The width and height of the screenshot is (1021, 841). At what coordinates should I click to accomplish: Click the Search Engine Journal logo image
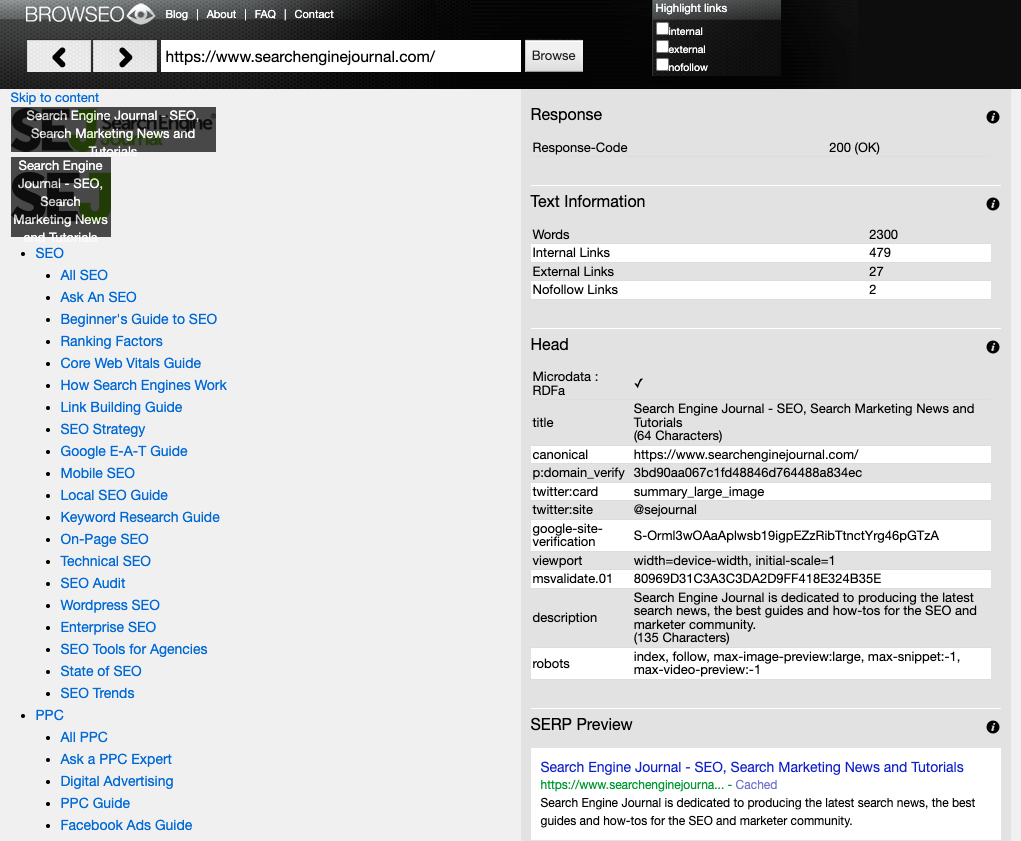point(113,130)
